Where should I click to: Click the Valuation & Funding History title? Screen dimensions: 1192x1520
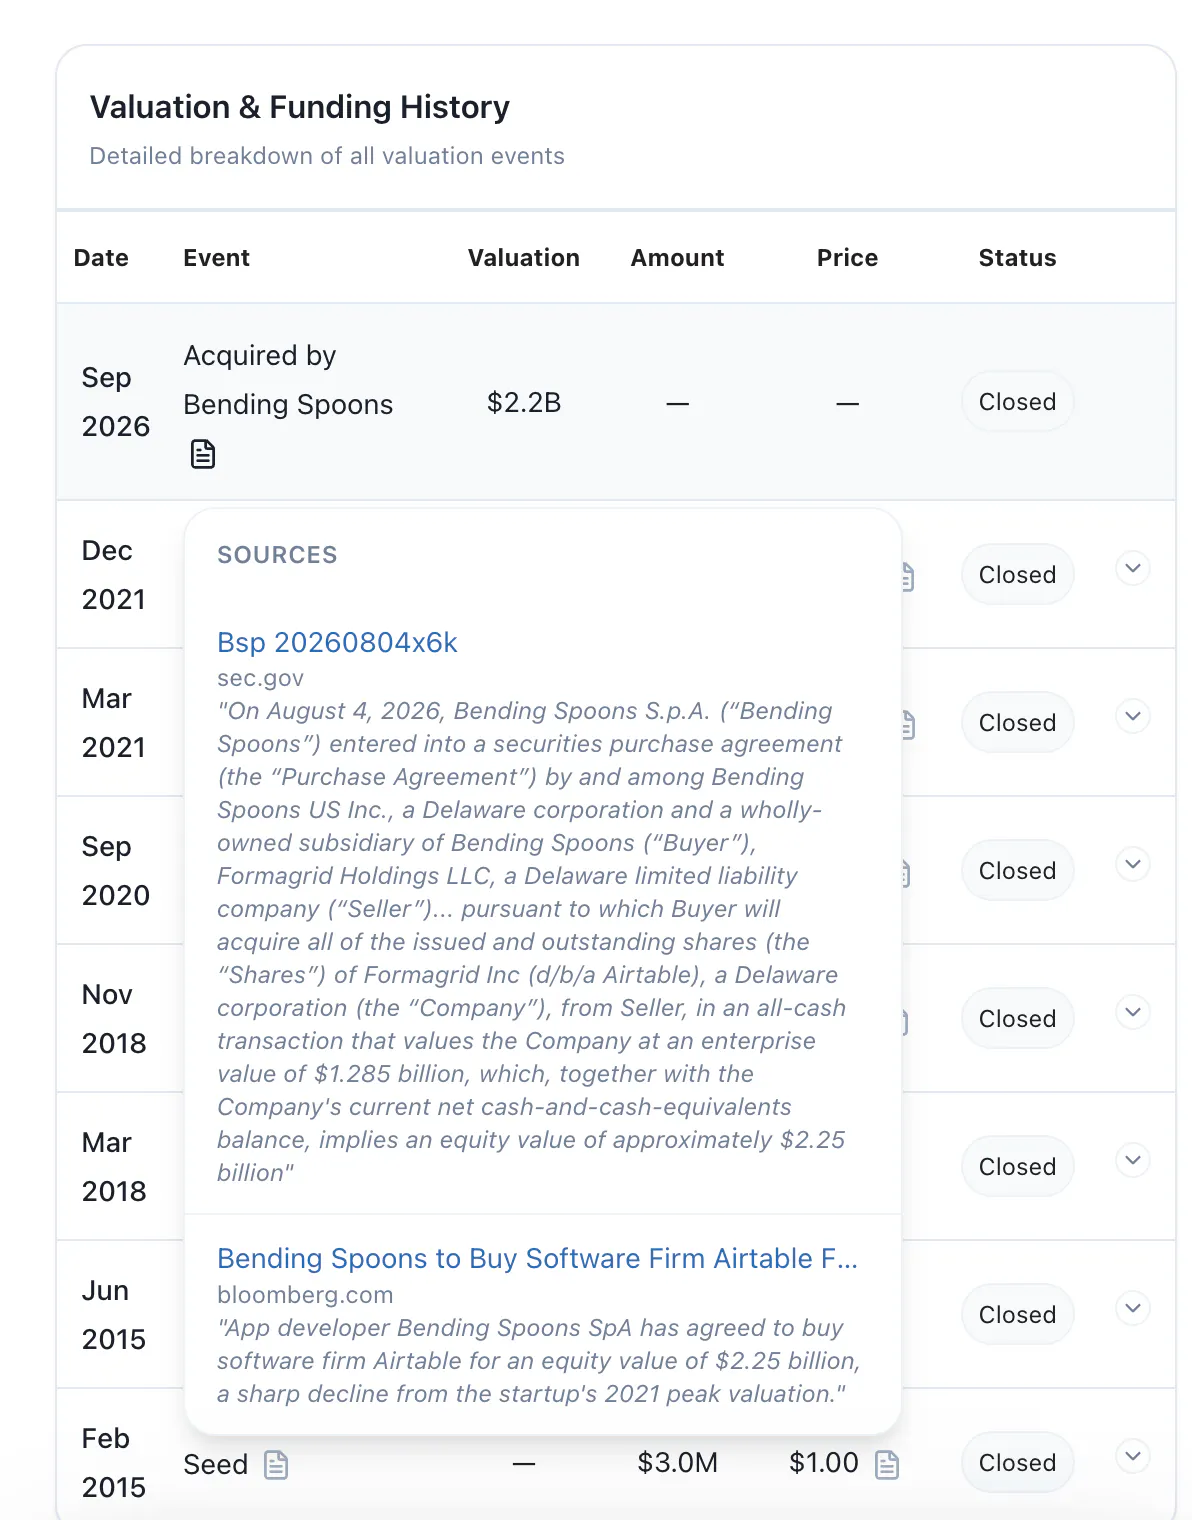click(x=300, y=107)
